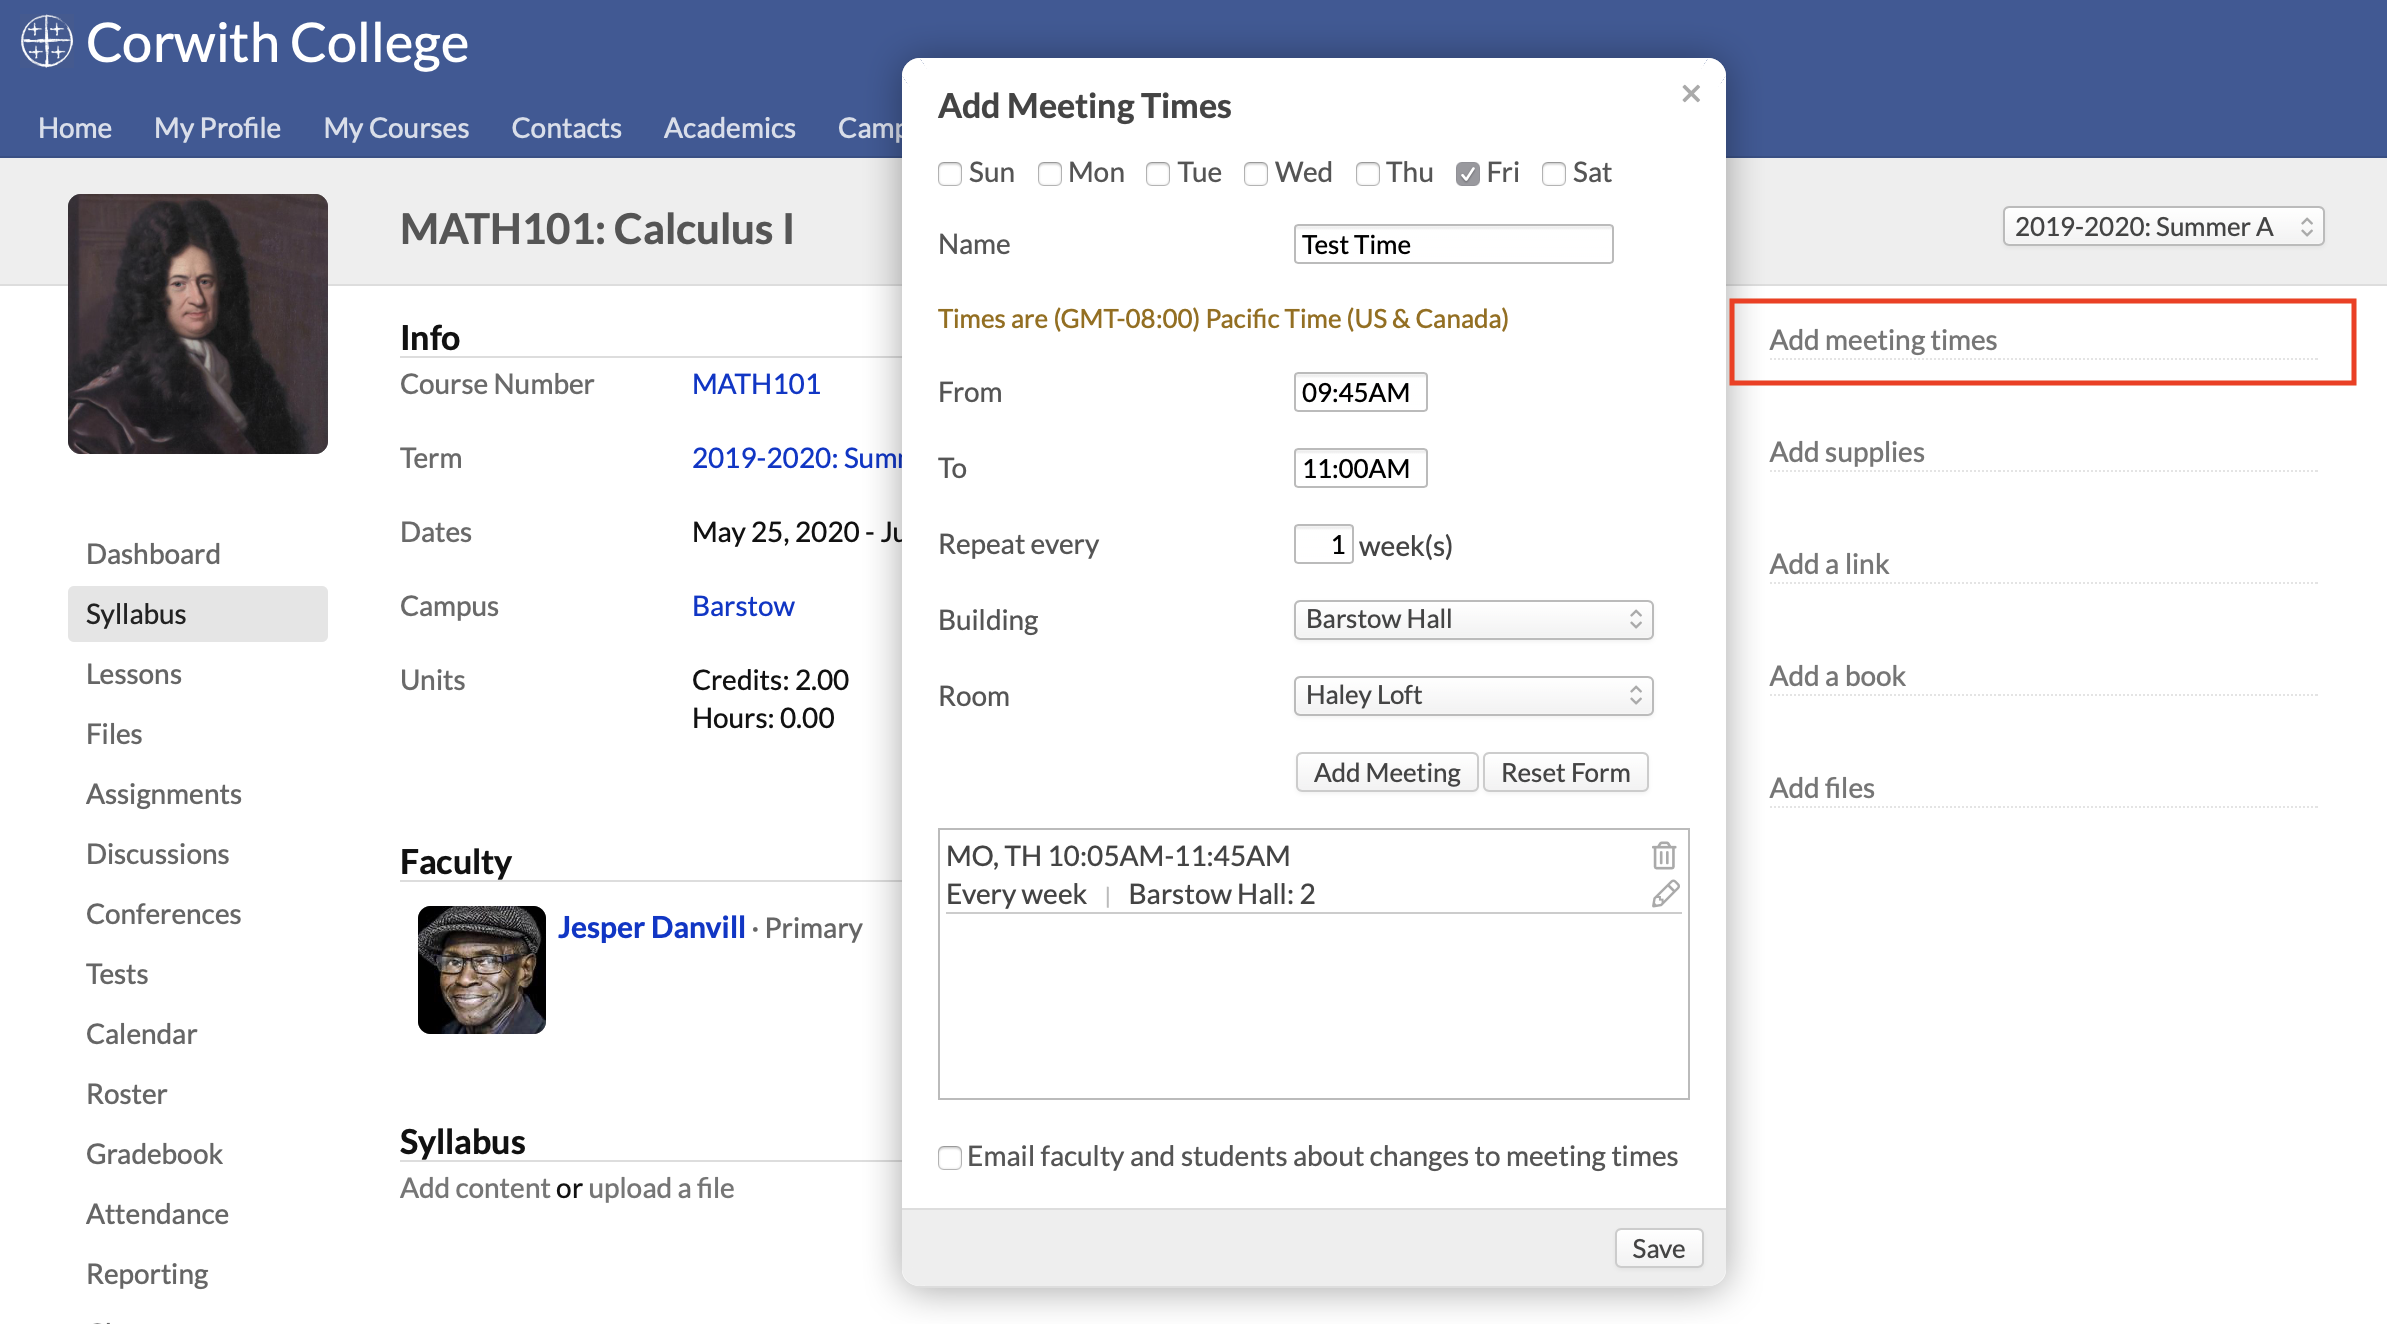
Task: Open the 2019-2020: Summer A term selector
Action: tap(2162, 227)
